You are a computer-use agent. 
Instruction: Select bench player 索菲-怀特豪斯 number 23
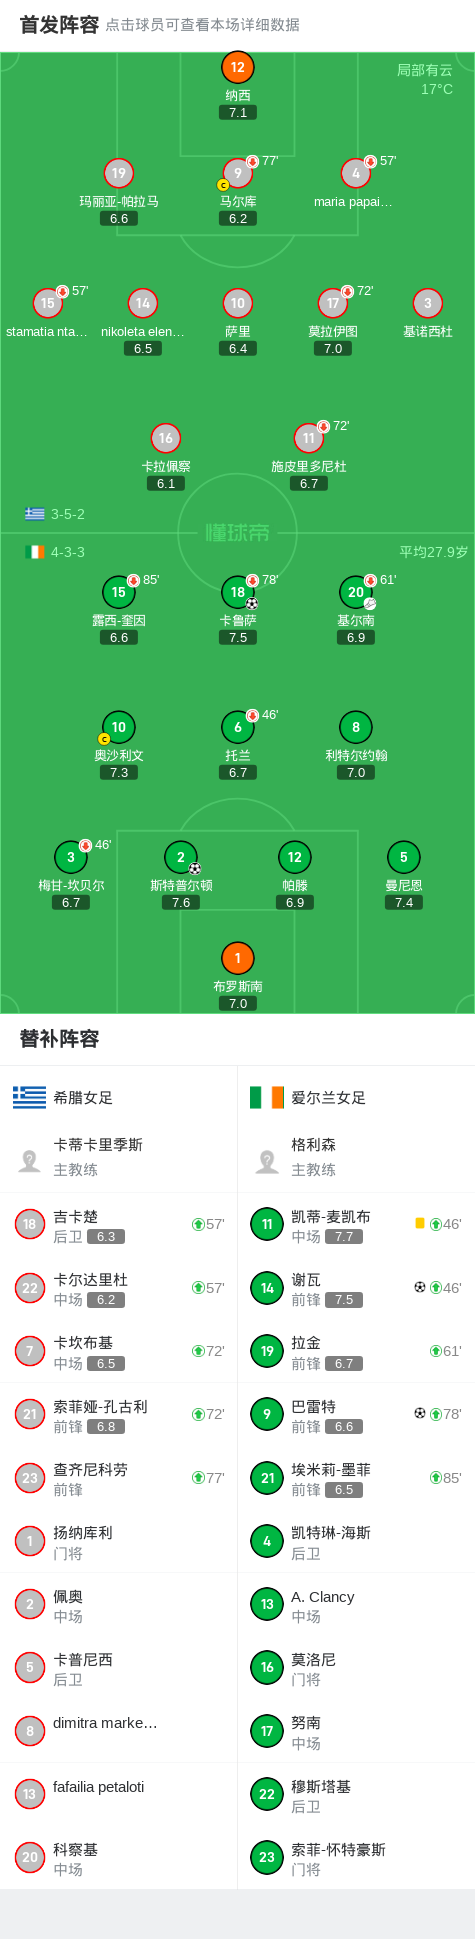[x=356, y=1858]
